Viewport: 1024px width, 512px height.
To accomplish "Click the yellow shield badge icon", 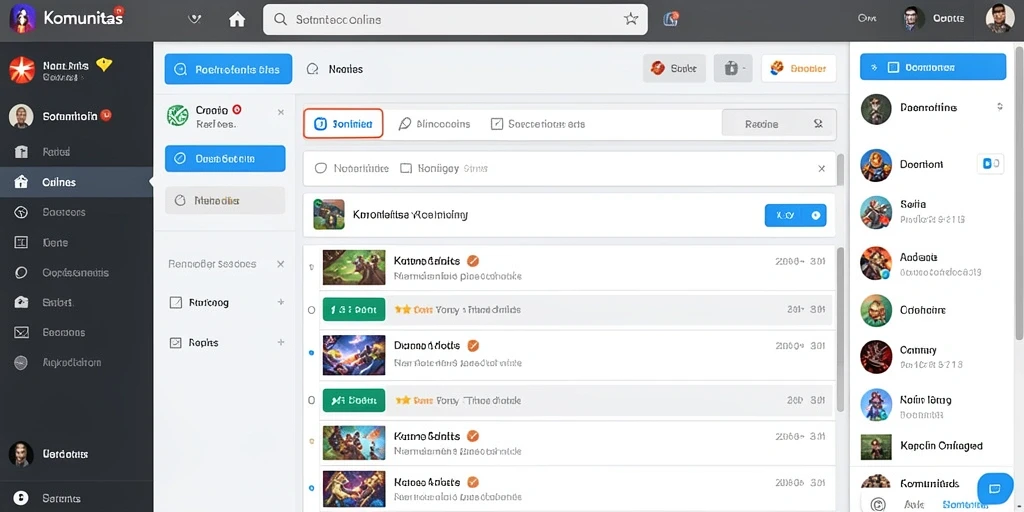I will (x=104, y=65).
